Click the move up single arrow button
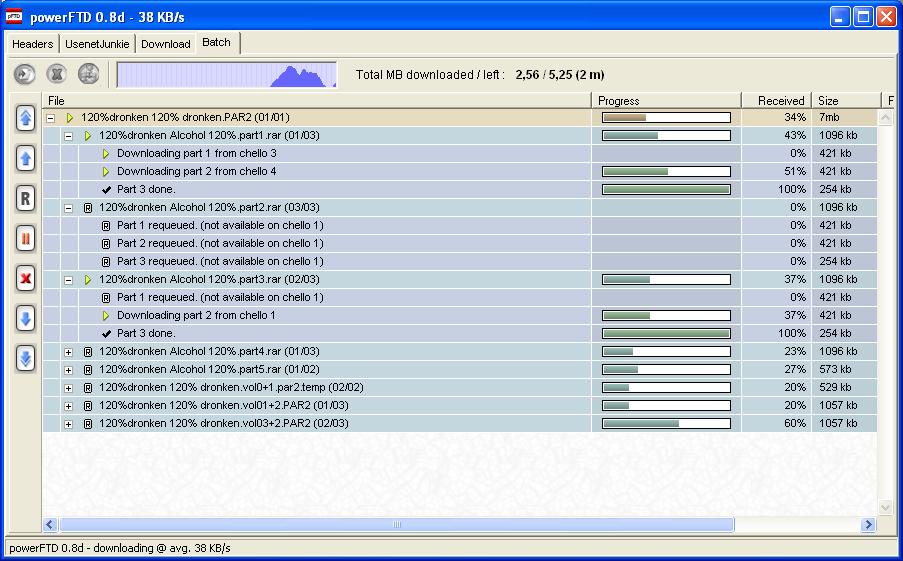Image resolution: width=903 pixels, height=561 pixels. (x=25, y=158)
